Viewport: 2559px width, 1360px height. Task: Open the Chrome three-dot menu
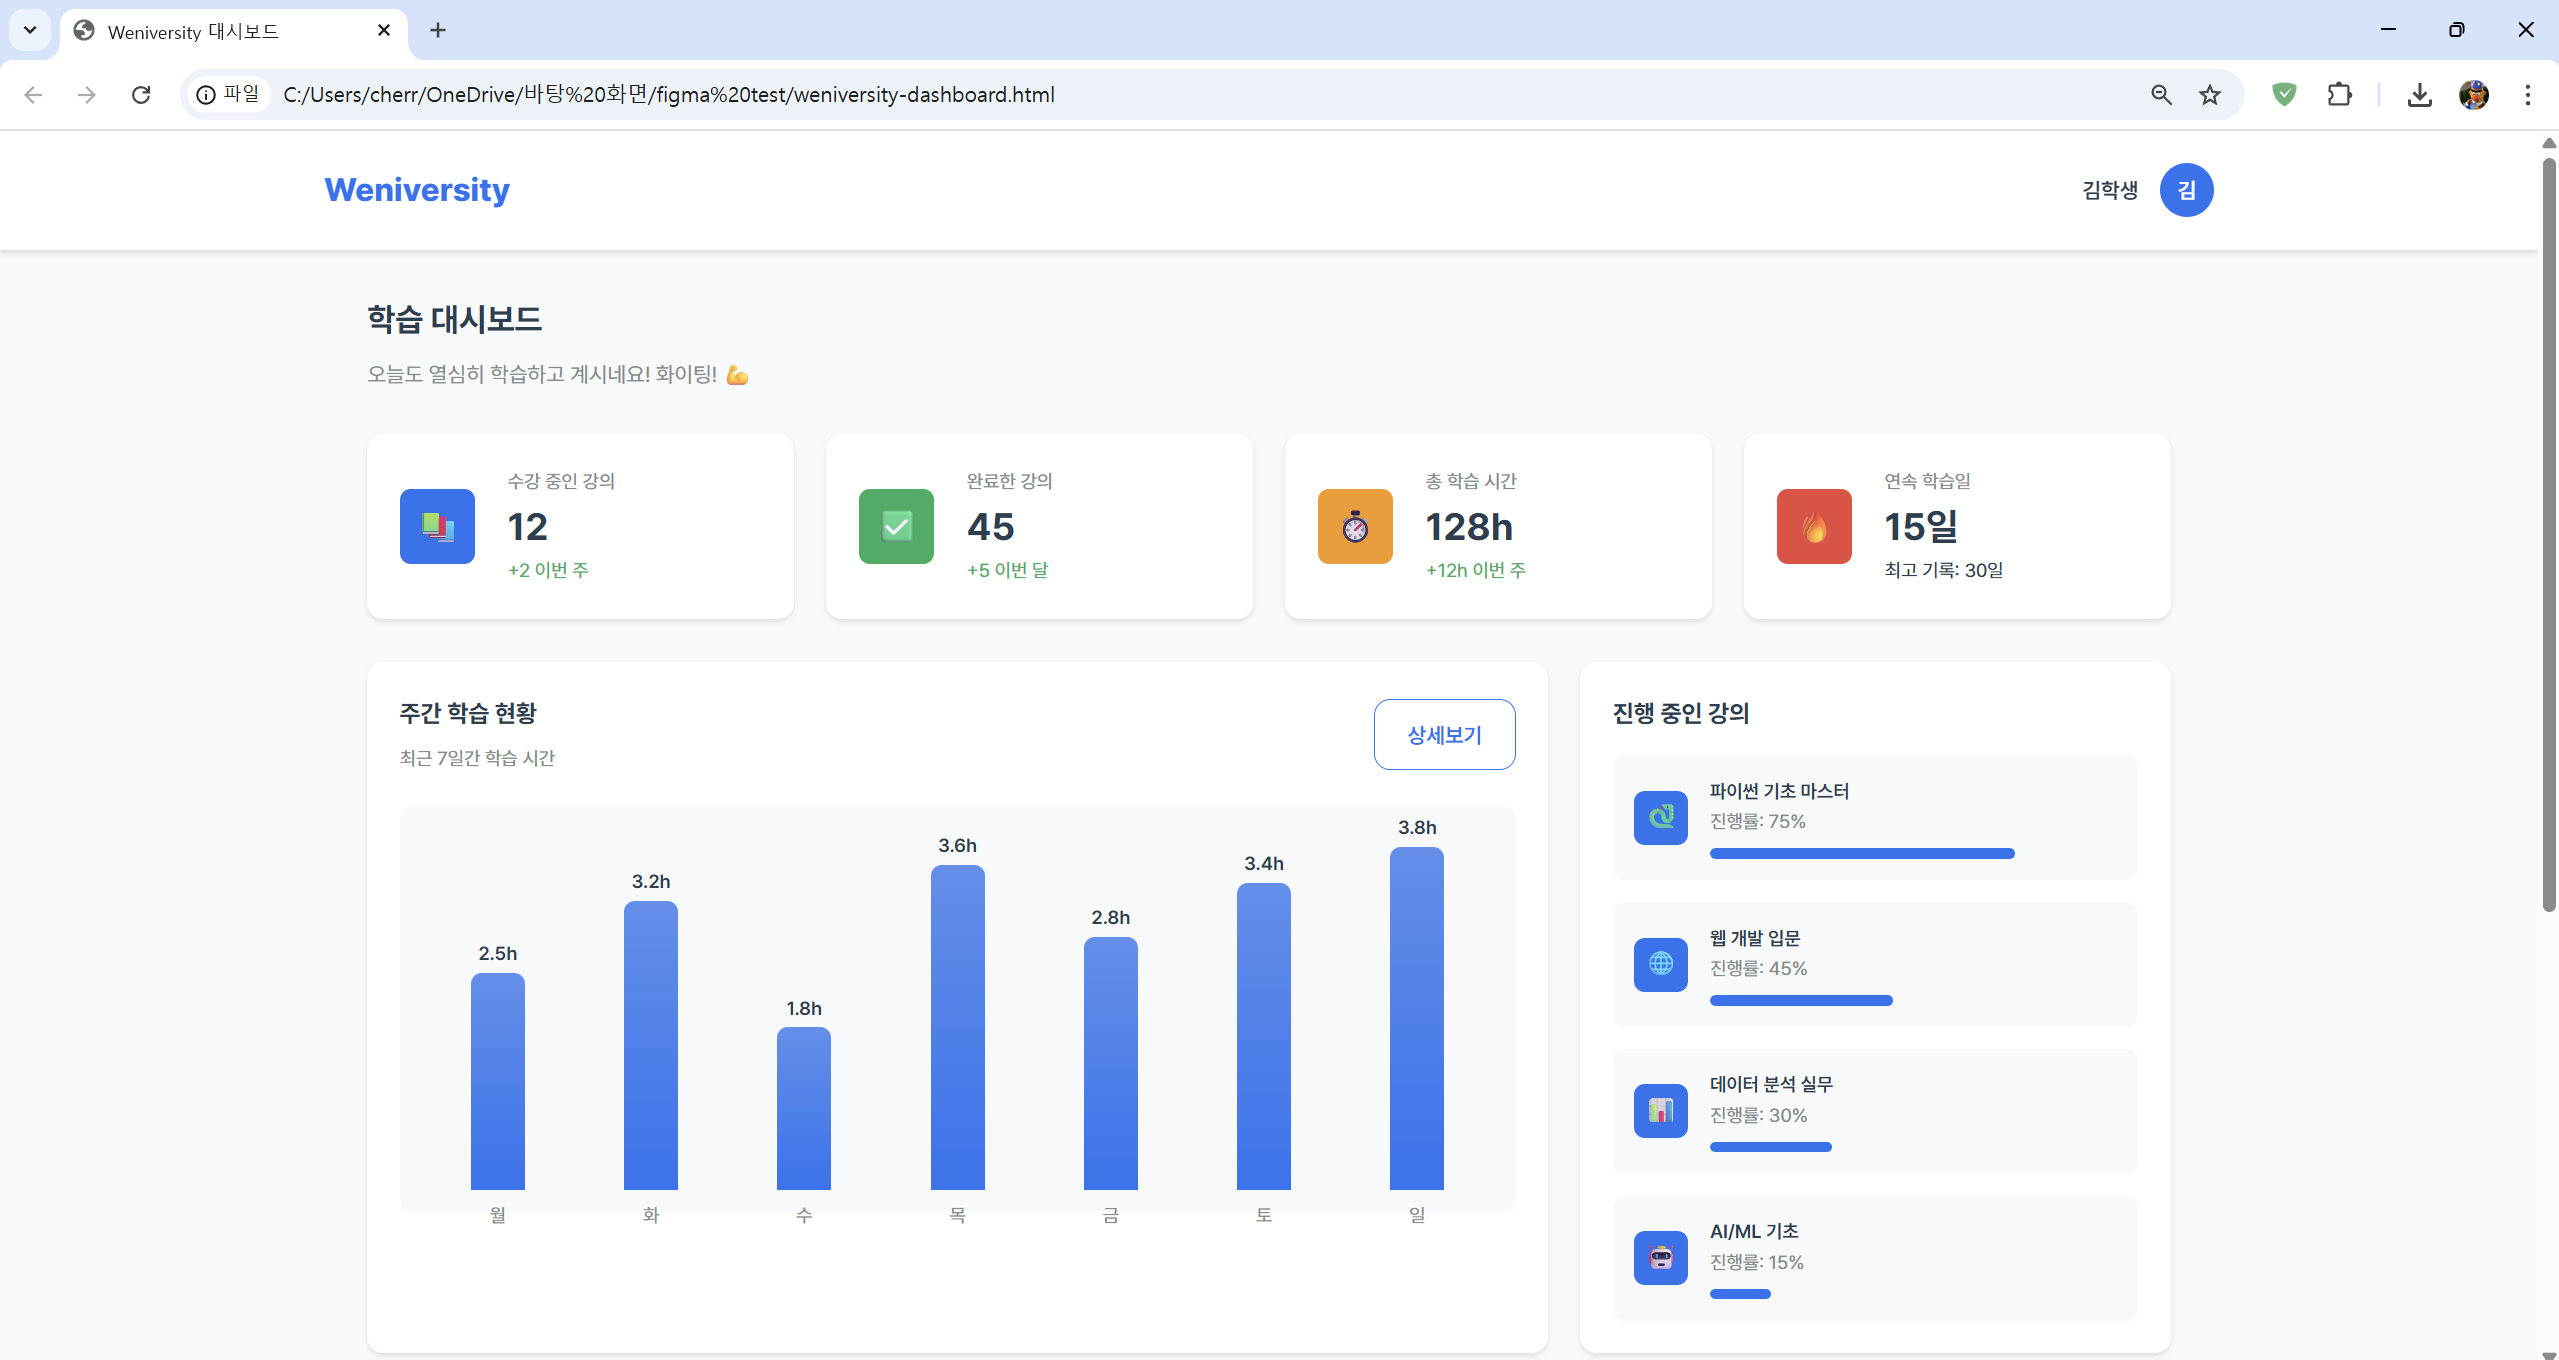tap(2527, 95)
